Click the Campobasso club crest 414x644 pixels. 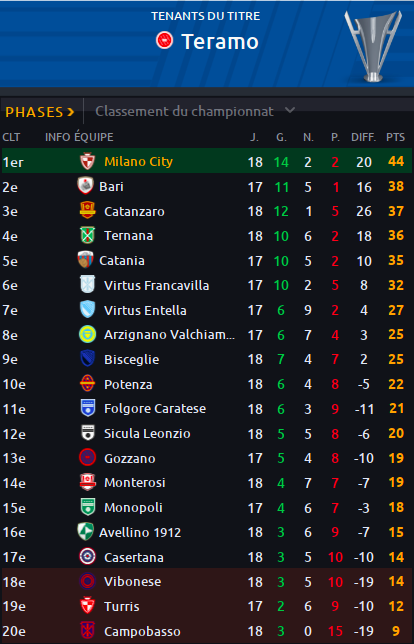(x=87, y=631)
